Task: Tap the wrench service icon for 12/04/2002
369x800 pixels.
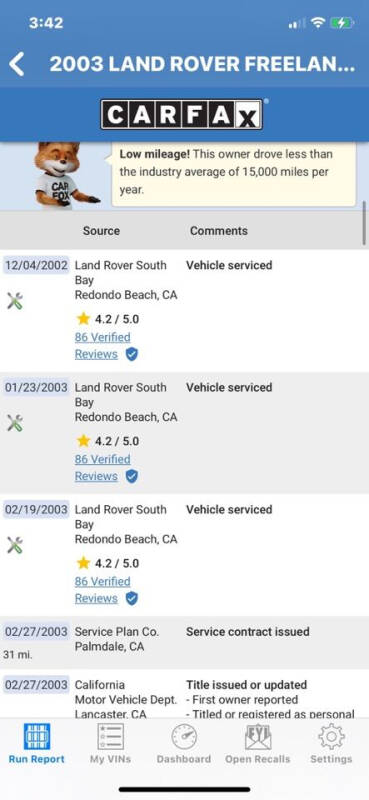Action: coord(15,301)
